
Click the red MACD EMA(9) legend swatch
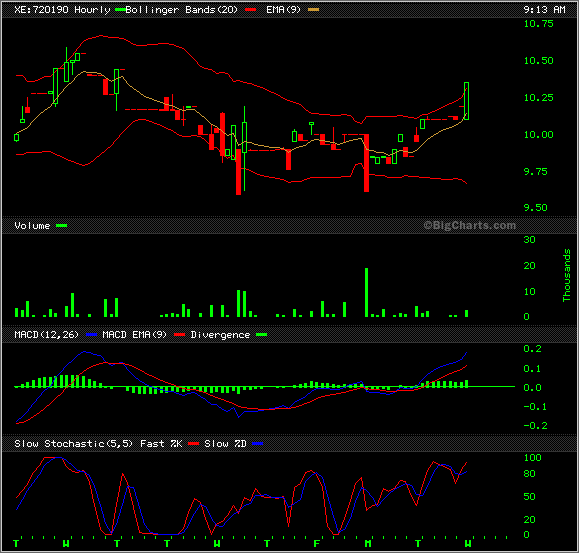click(179, 334)
